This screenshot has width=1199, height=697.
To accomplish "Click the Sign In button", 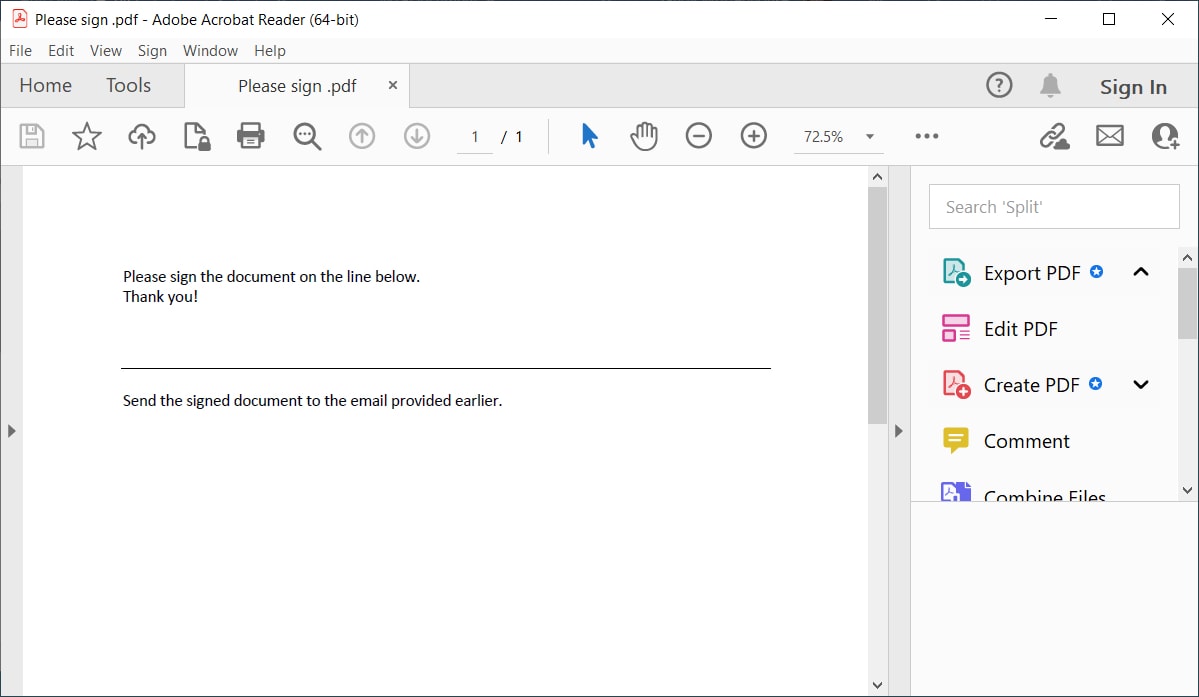I will (x=1132, y=86).
